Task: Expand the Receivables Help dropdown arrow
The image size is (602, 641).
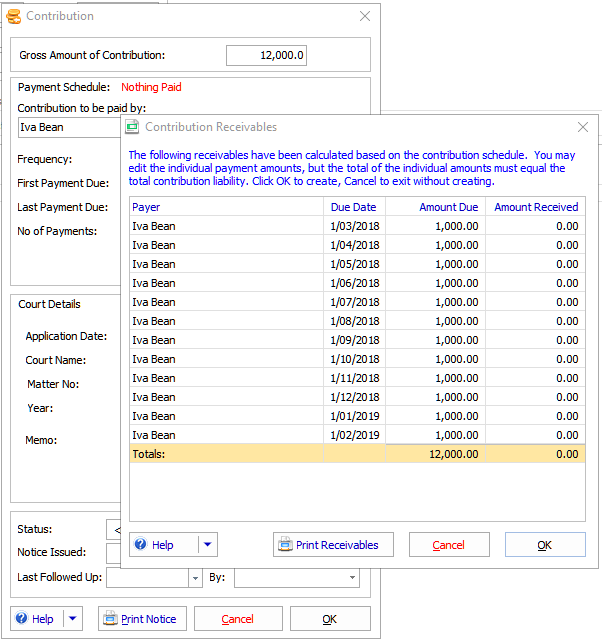Action: coord(207,545)
